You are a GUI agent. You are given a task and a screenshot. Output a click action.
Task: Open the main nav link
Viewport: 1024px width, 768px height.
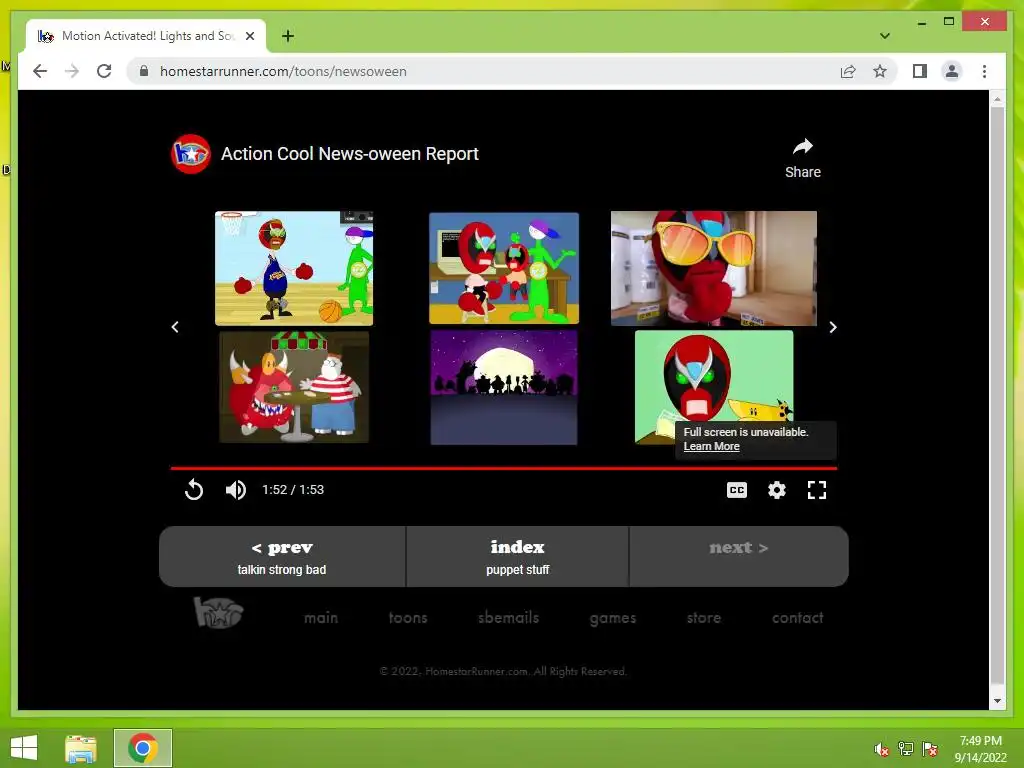pos(321,618)
